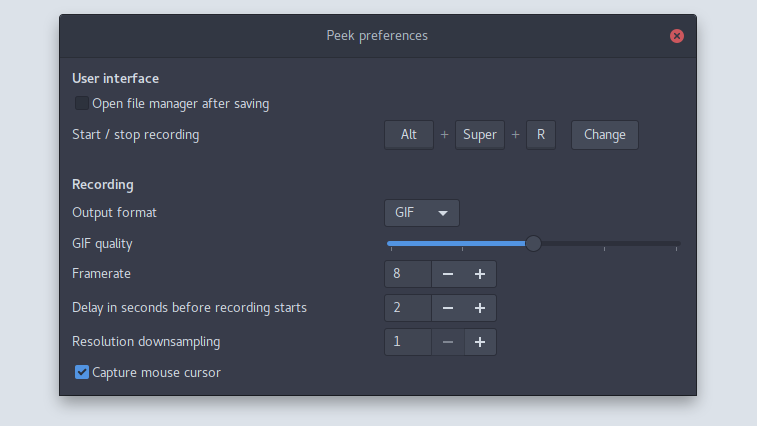Click the Alt key shortcut label
The width and height of the screenshot is (757, 426).
click(x=409, y=135)
